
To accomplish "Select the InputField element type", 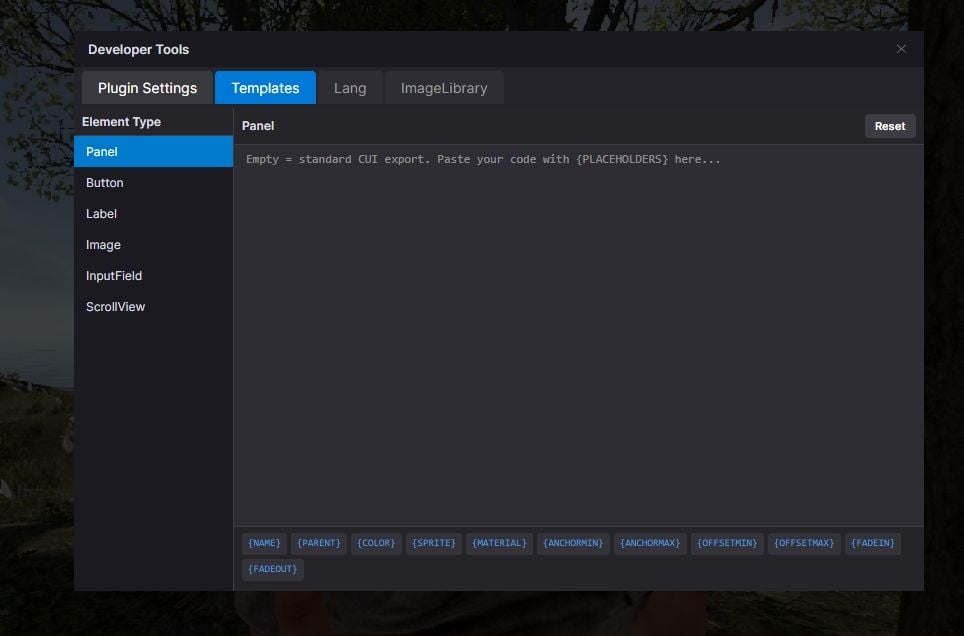I will click(x=113, y=275).
